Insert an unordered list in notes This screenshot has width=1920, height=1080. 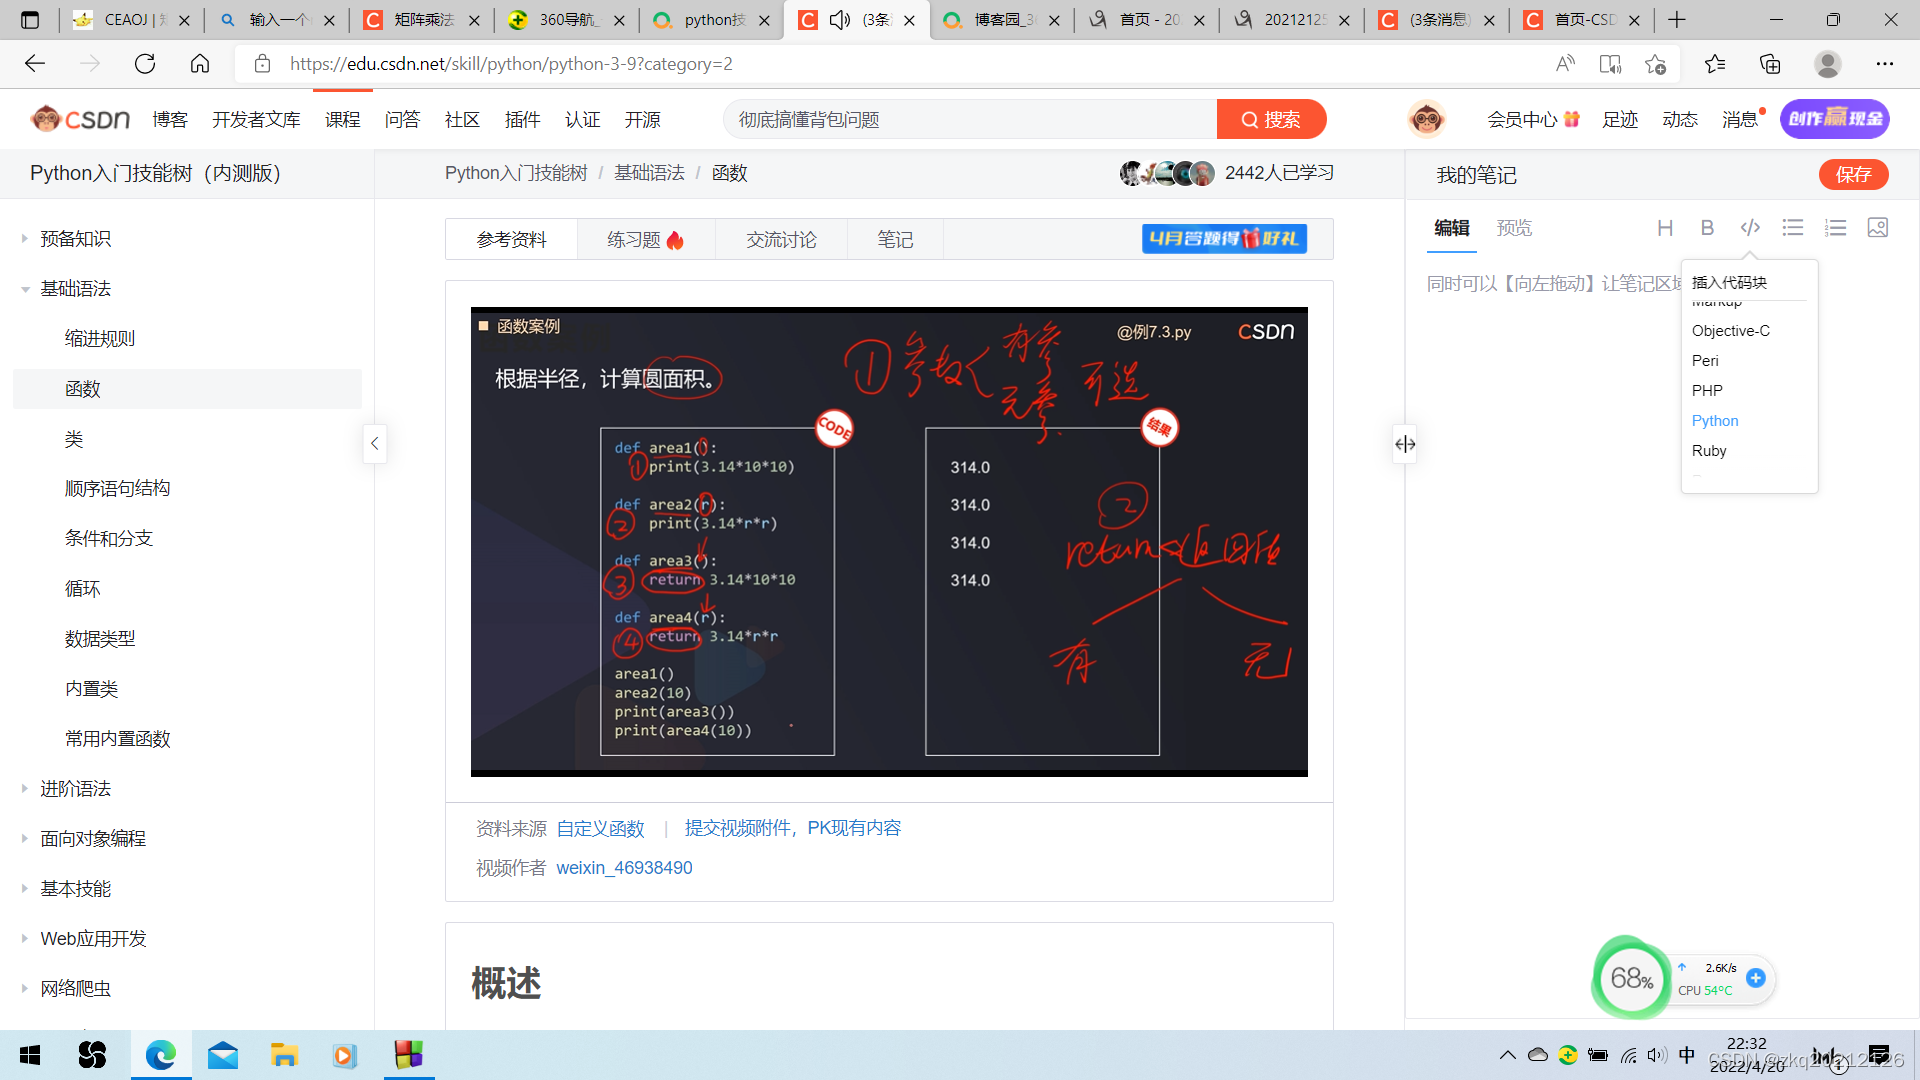coord(1793,228)
